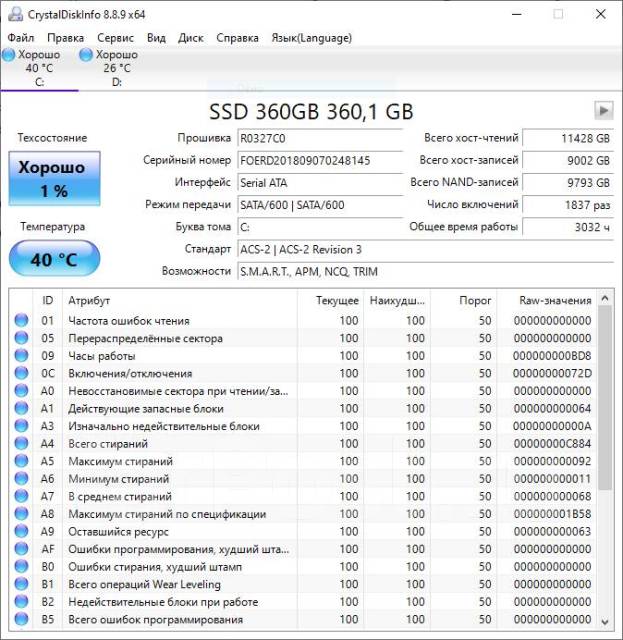Click status orb for attribute 09 power-on hours
This screenshot has width=623, height=640.
click(21, 356)
